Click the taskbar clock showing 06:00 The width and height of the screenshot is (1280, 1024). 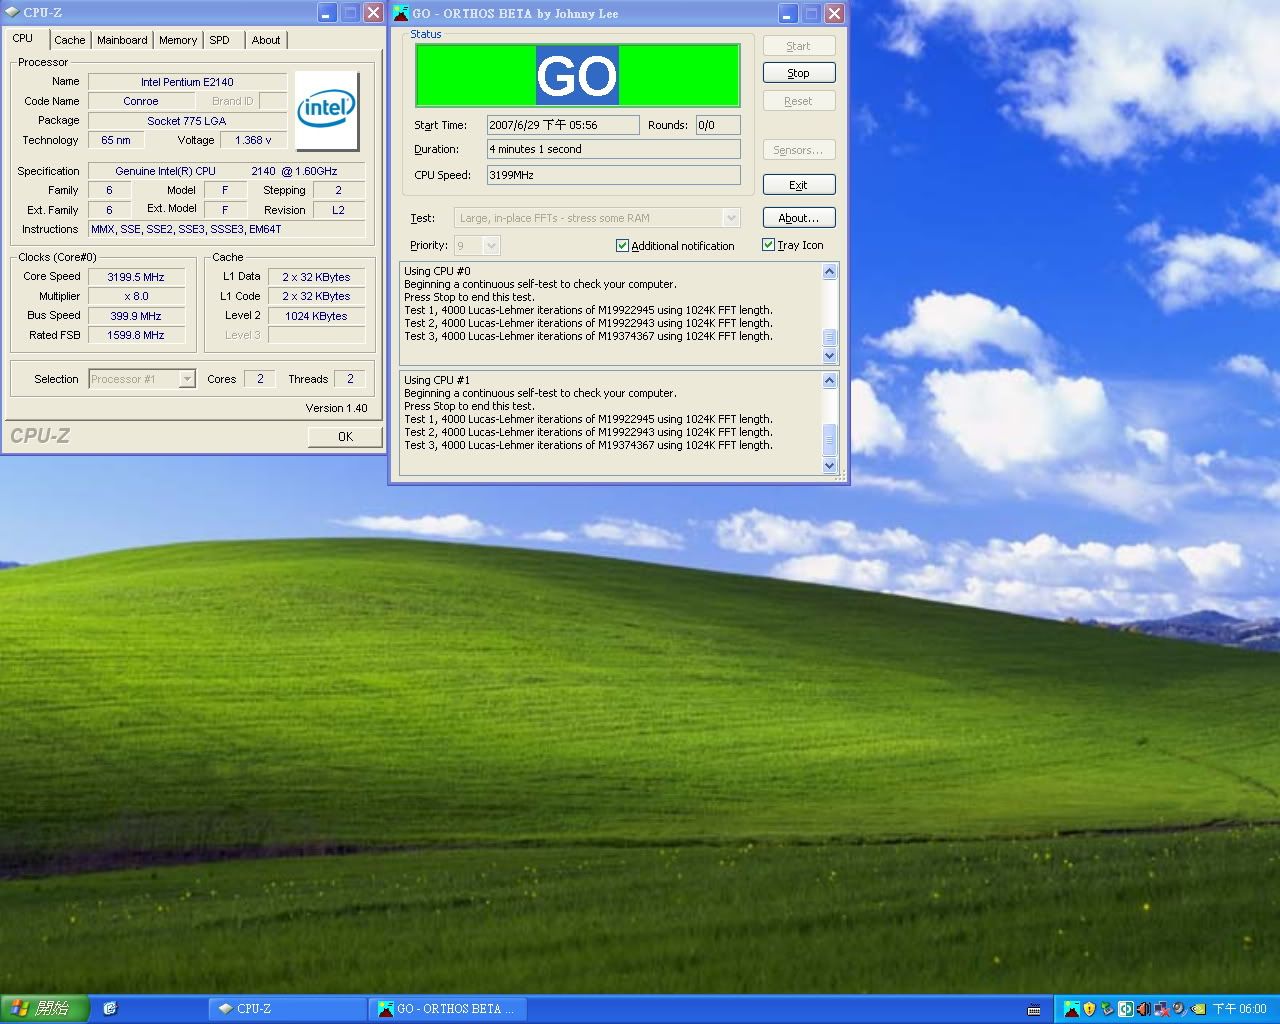click(1240, 1009)
